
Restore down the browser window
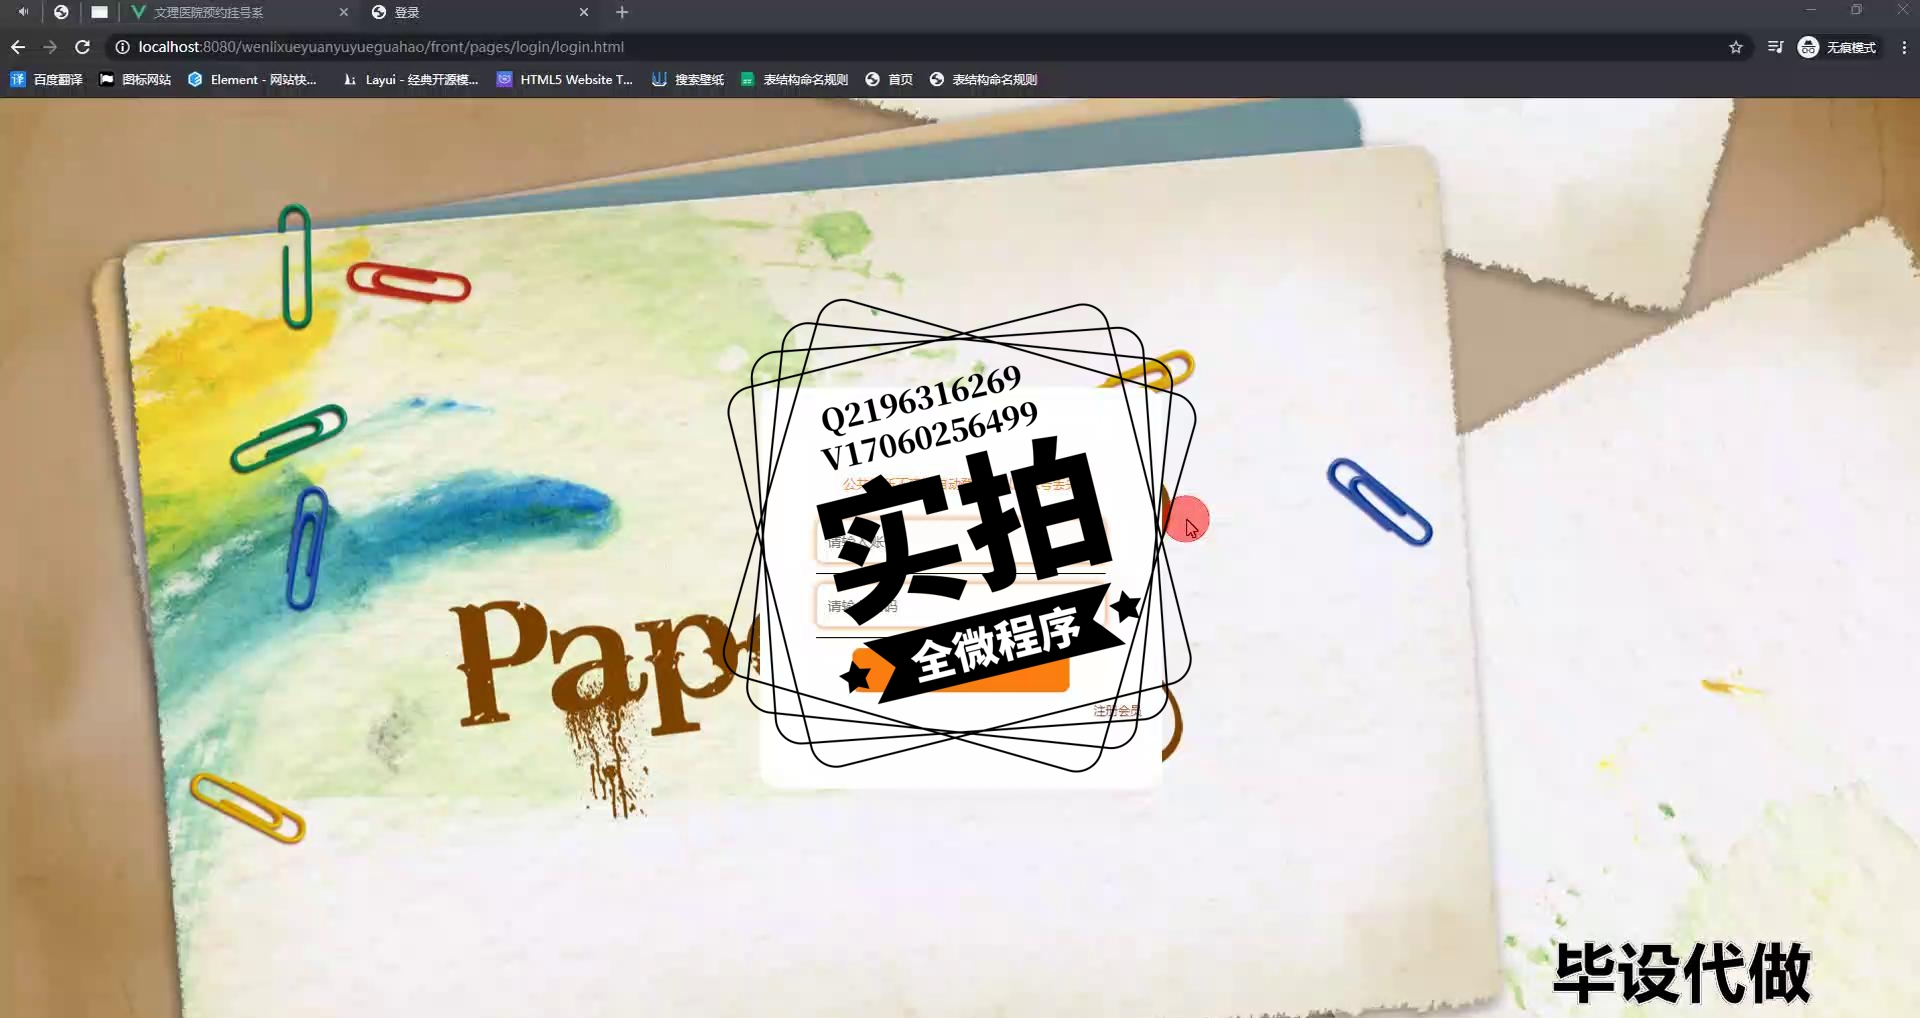coord(1856,10)
